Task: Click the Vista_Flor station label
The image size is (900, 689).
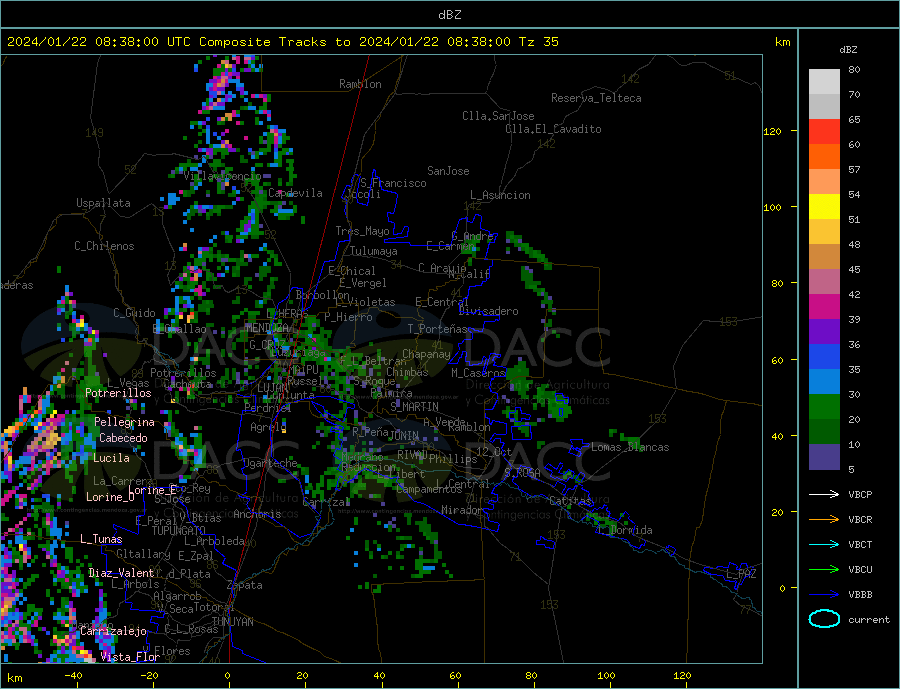Action: tap(130, 657)
